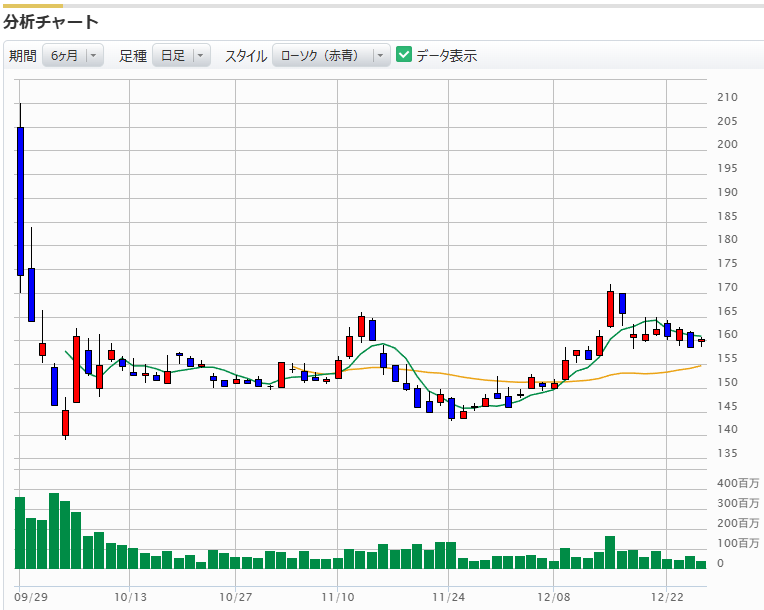Open the スタイル dropdown showing ローソク（赤青）
Viewport: 764px width, 610px height.
pyautogui.click(x=331, y=56)
